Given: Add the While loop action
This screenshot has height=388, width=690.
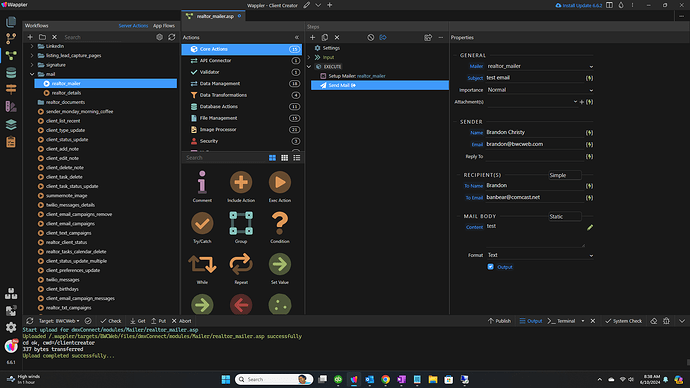Looking at the screenshot, I should pyautogui.click(x=202, y=264).
